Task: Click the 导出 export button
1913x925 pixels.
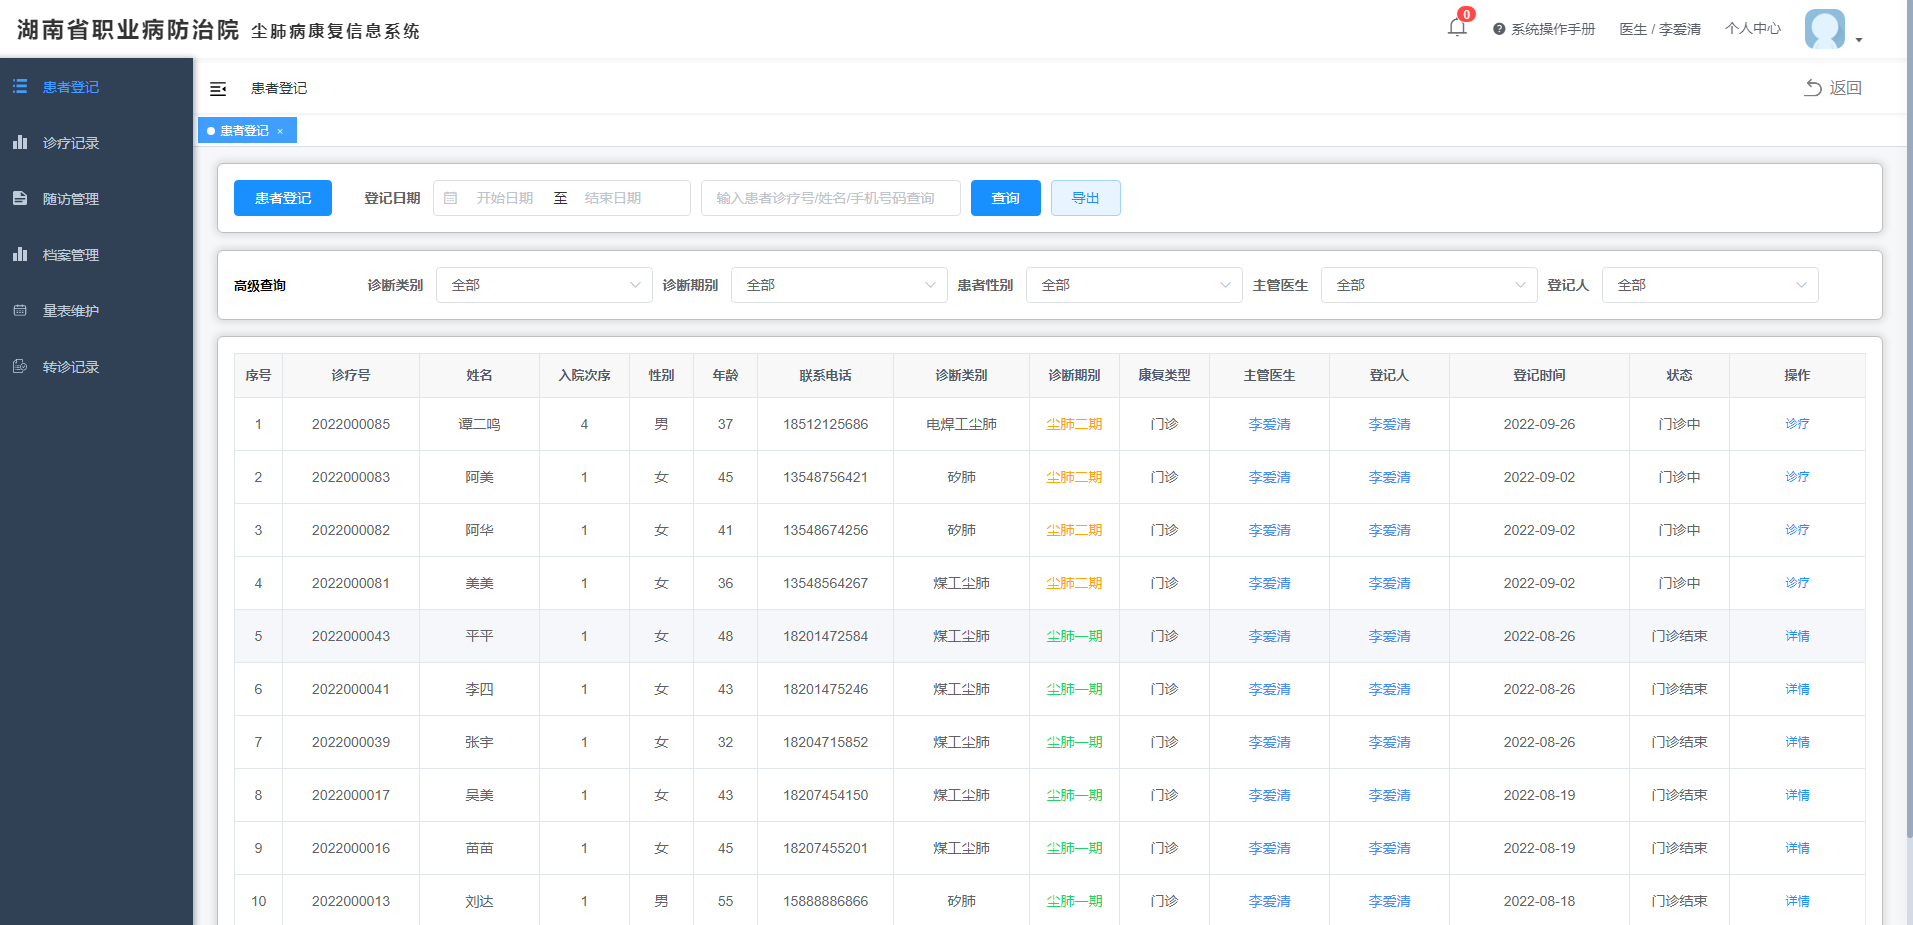Action: click(x=1086, y=198)
